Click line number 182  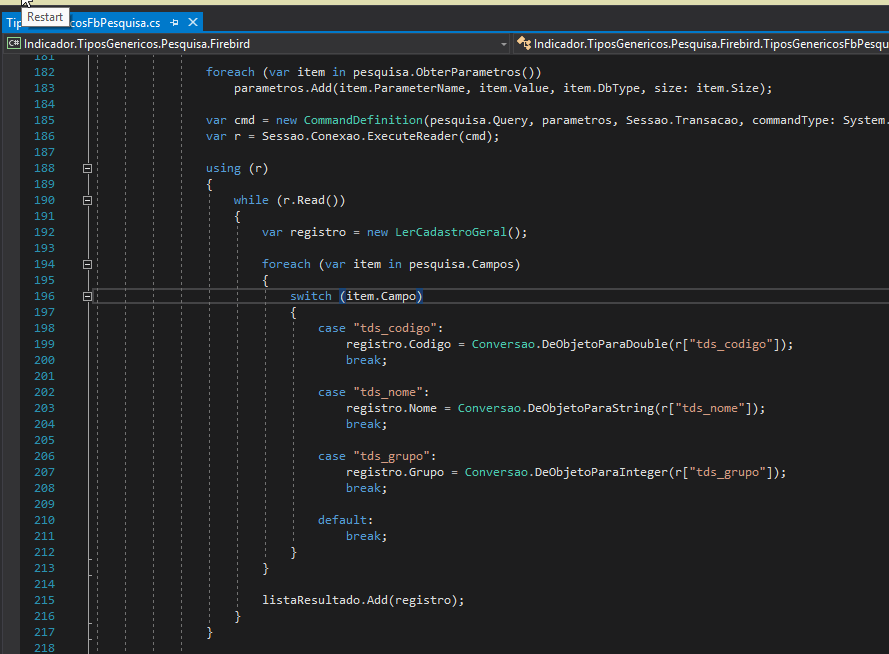44,71
